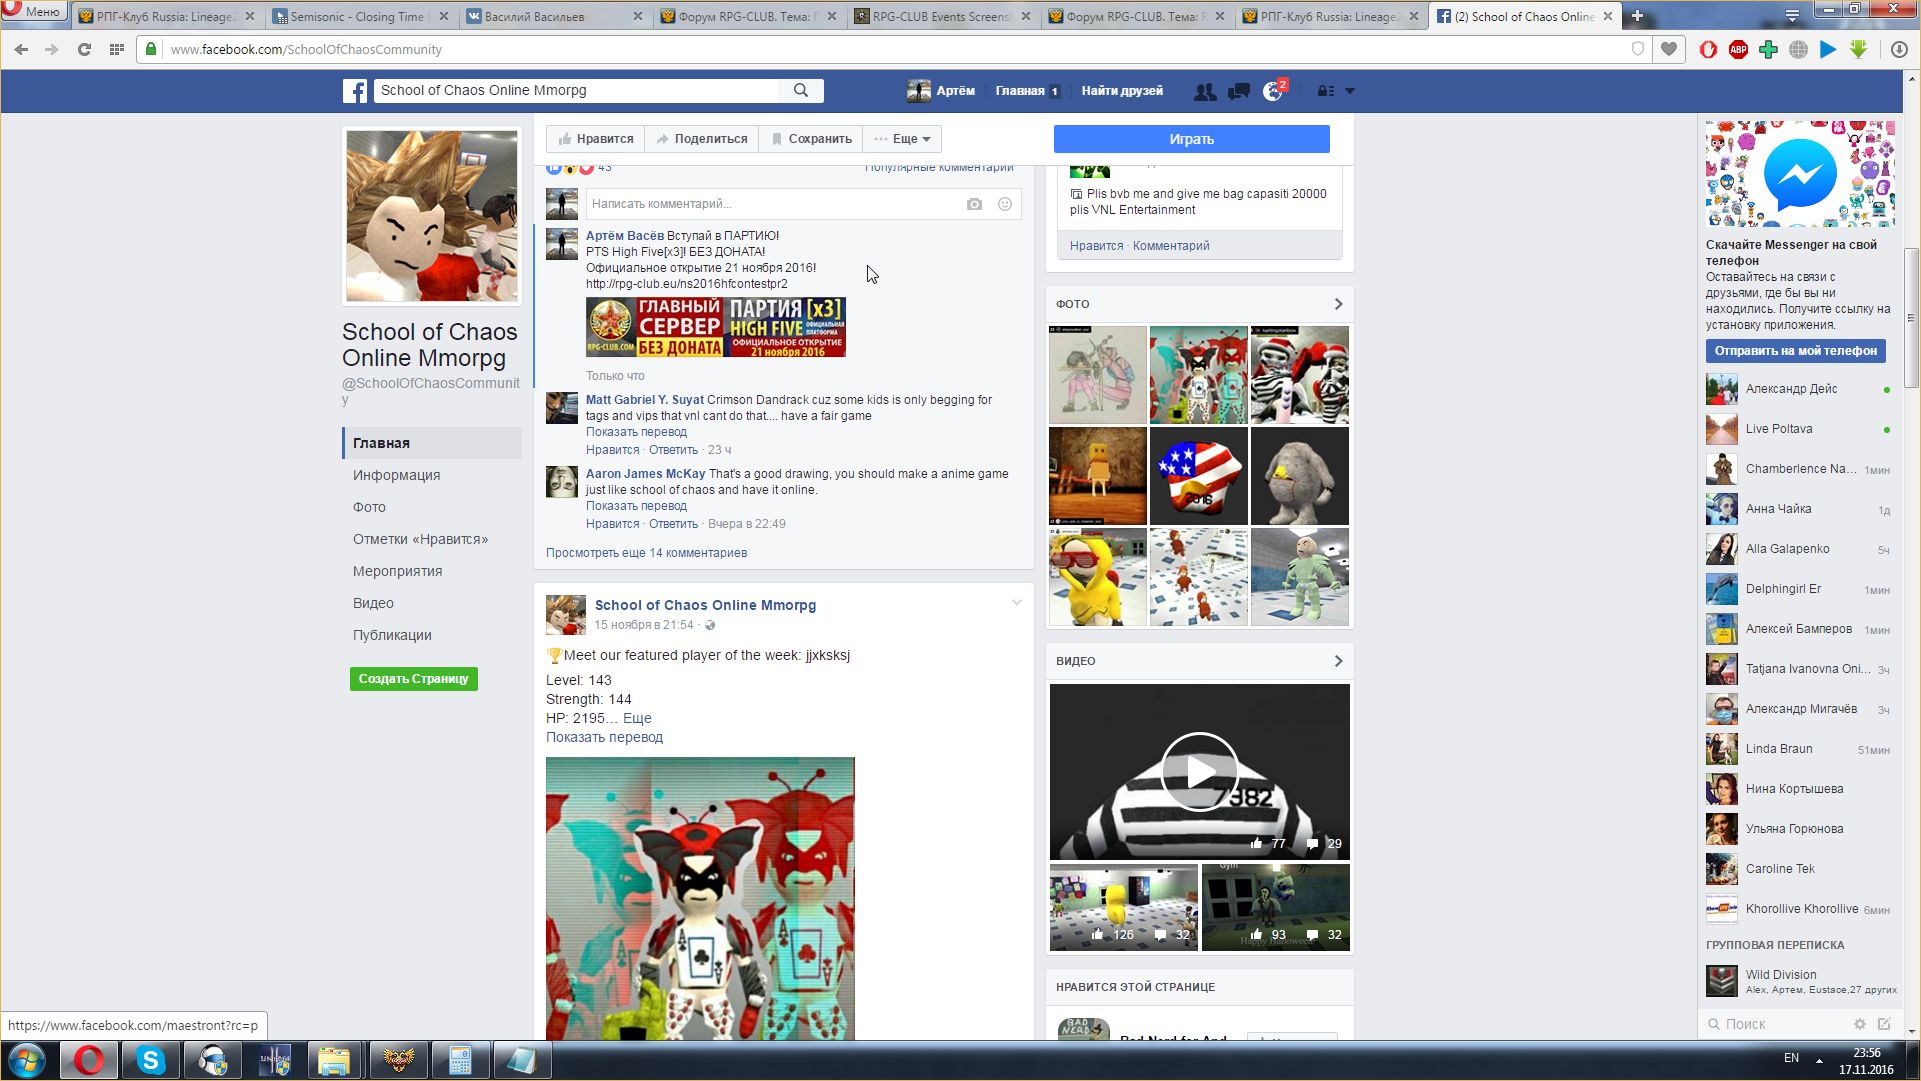The image size is (1921, 1081).
Task: Show hidden tray icons arrow
Action: point(1819,1059)
